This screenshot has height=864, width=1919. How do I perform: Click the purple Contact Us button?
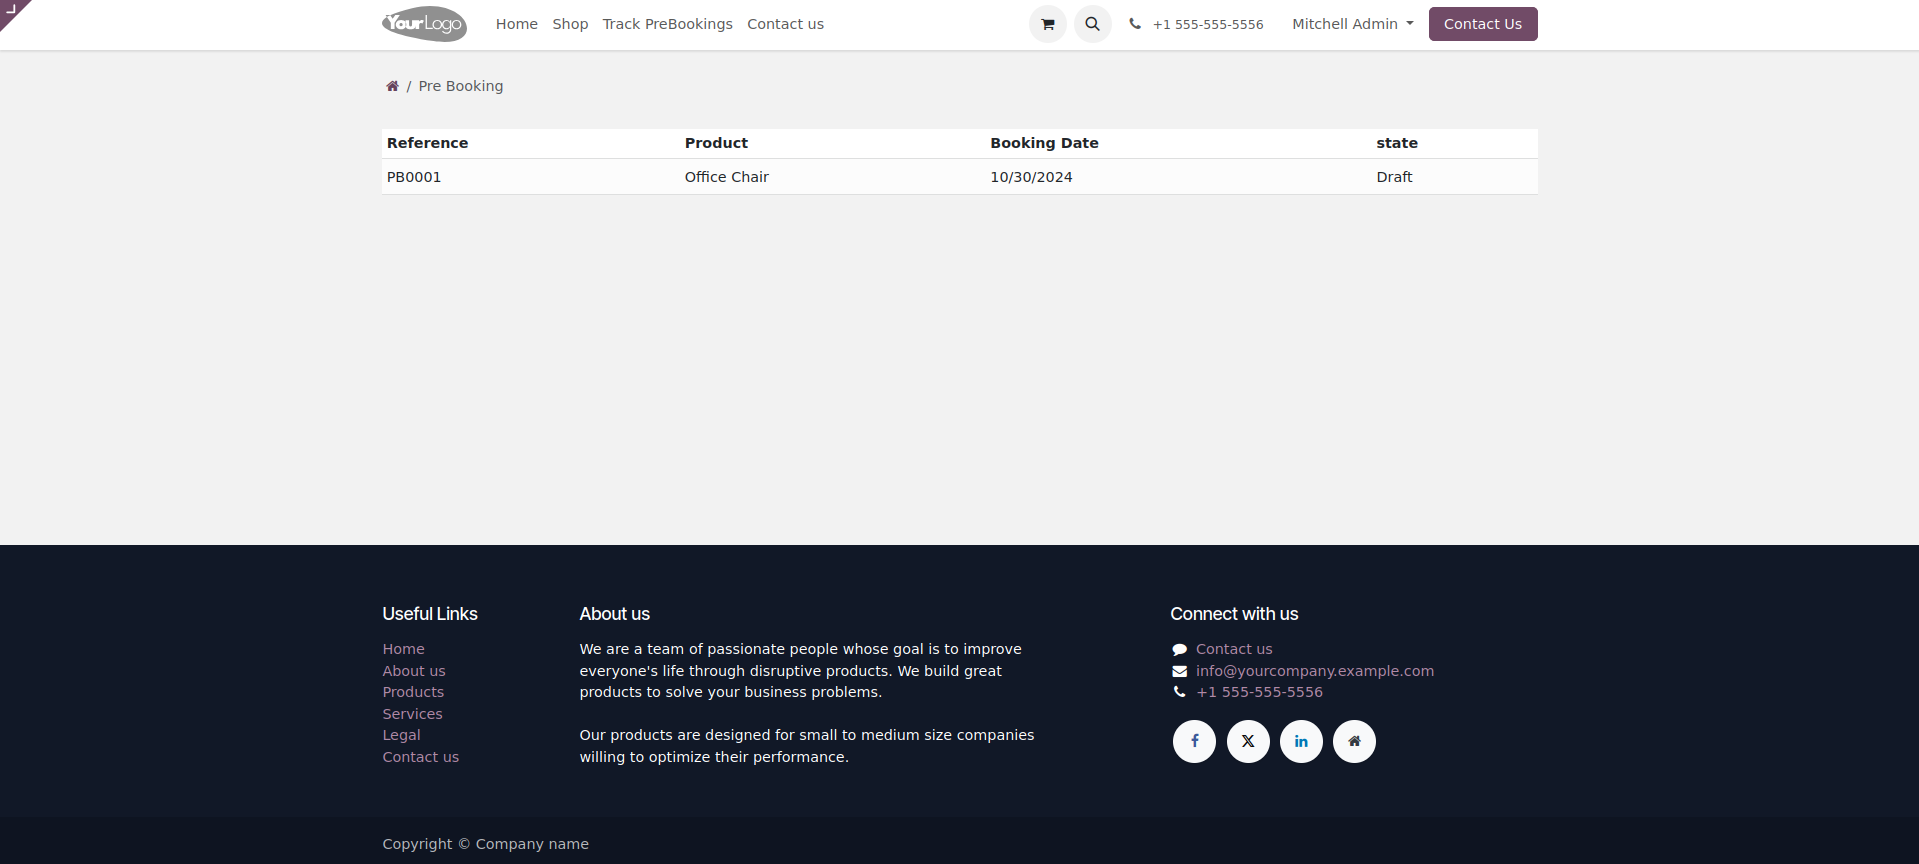pos(1483,24)
